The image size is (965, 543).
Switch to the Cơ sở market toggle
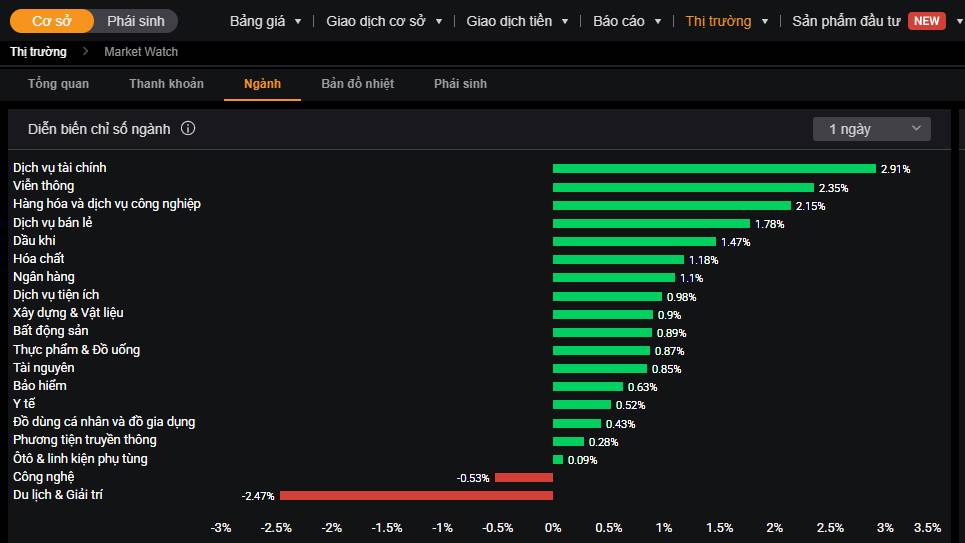tap(51, 21)
